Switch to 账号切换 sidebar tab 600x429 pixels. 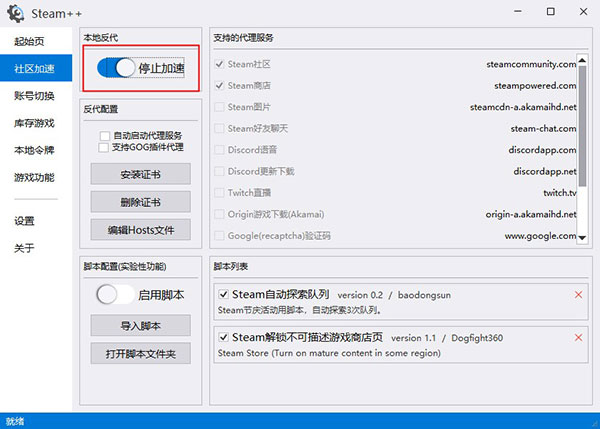pyautogui.click(x=36, y=96)
